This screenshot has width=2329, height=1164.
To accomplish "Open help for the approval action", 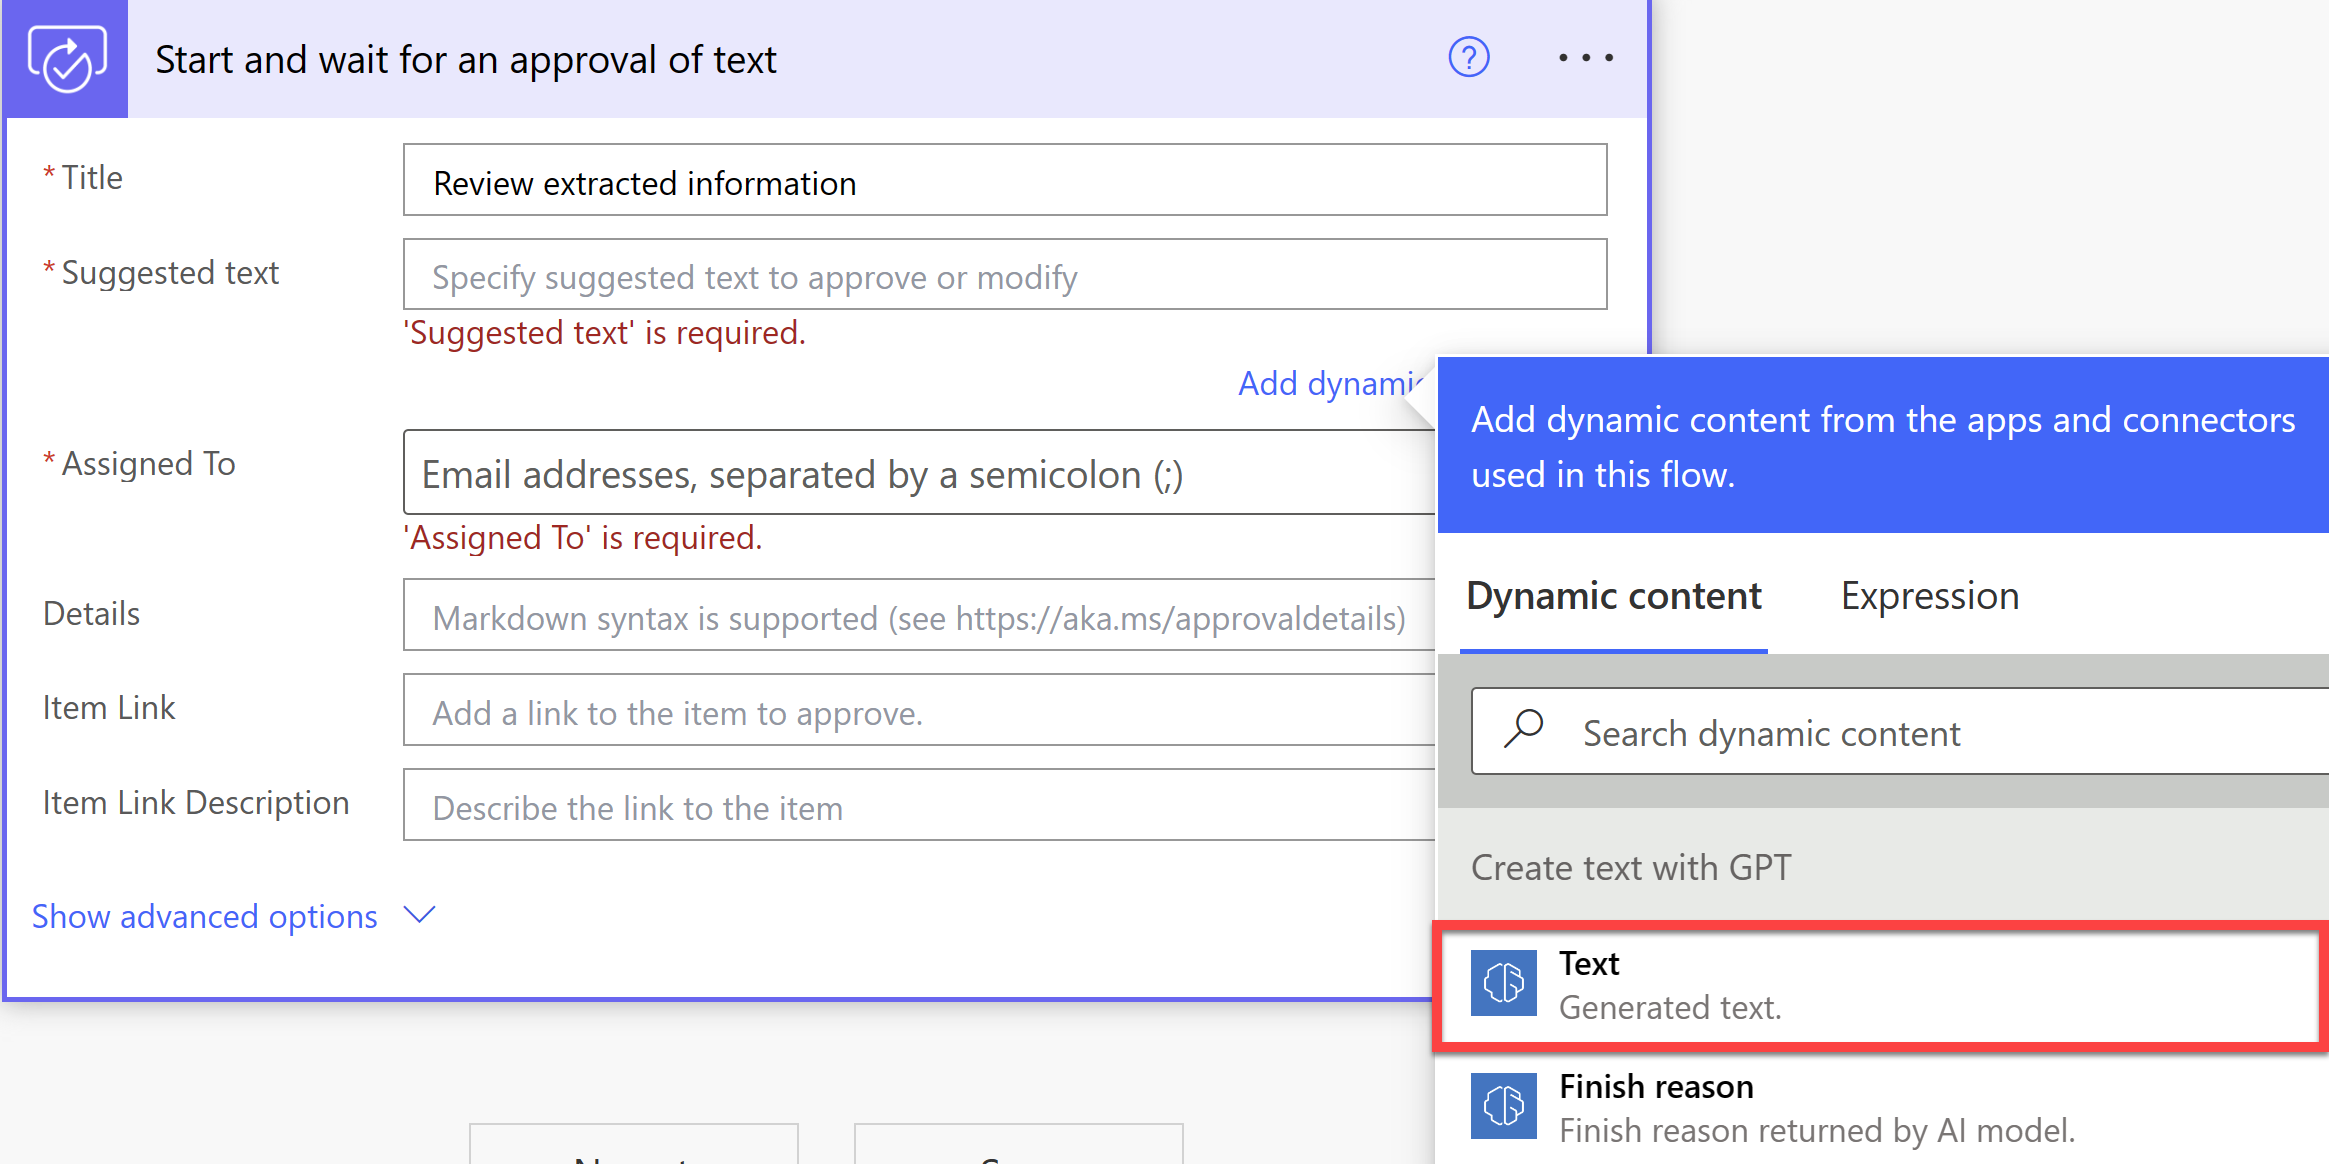I will [1469, 58].
